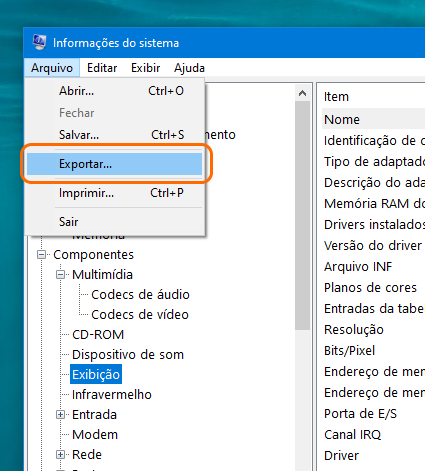Screen dimensions: 425x471
Task: Select Codecs de áudio in tree
Action: tap(140, 295)
